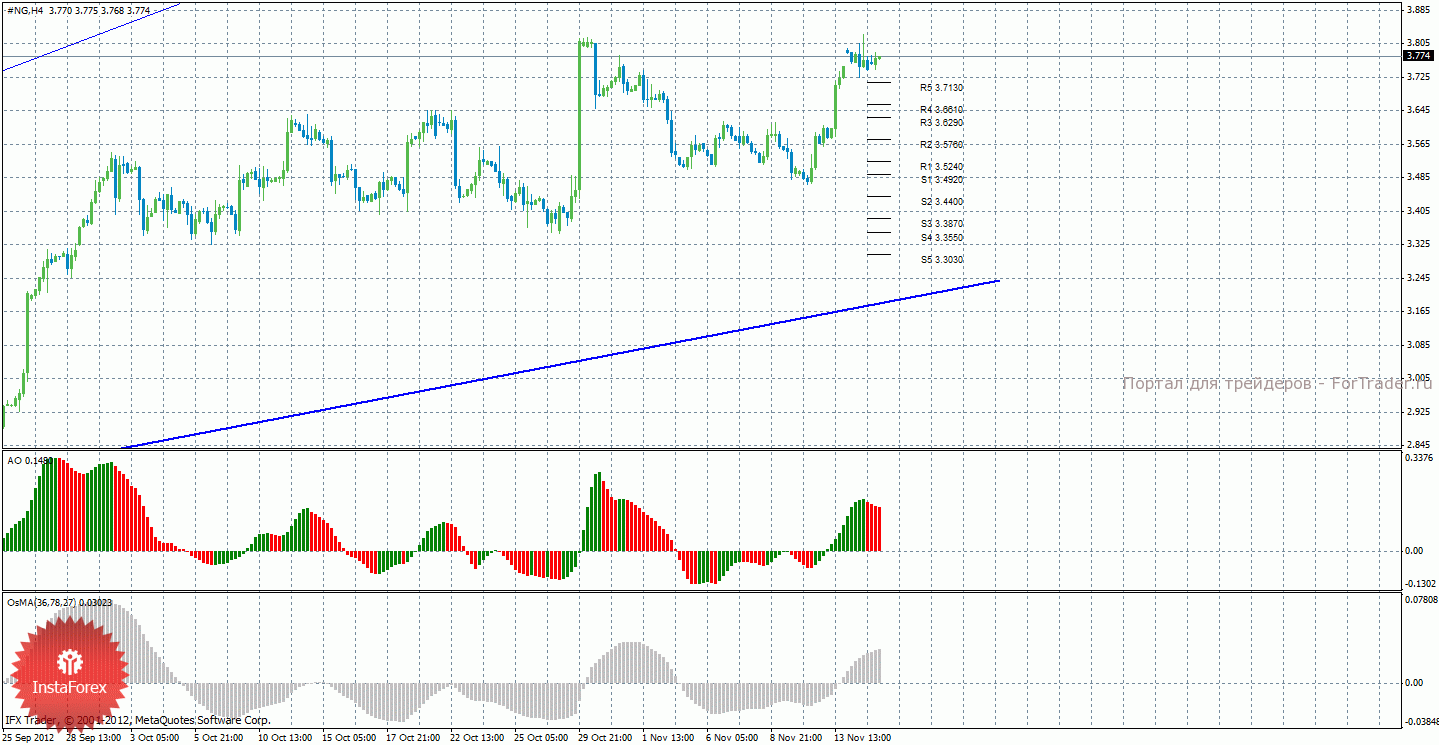Click the 13 Nov 13:00 time label

pos(862,737)
